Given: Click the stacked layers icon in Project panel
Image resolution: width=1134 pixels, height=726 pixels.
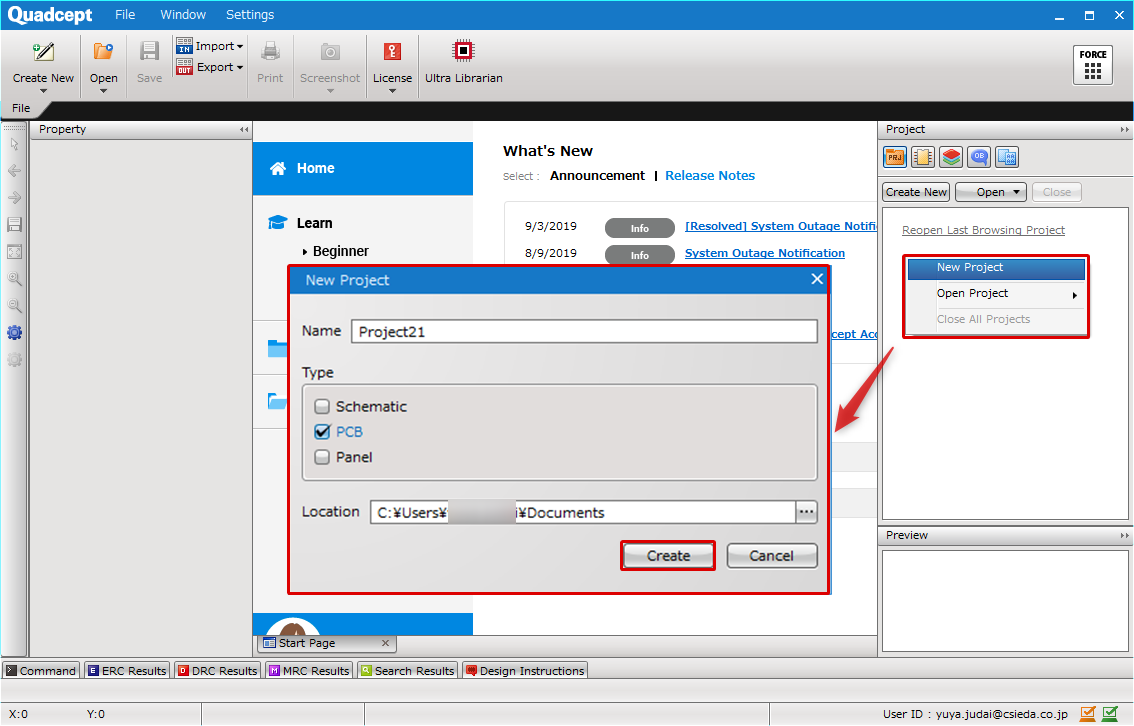Looking at the screenshot, I should coord(951,157).
